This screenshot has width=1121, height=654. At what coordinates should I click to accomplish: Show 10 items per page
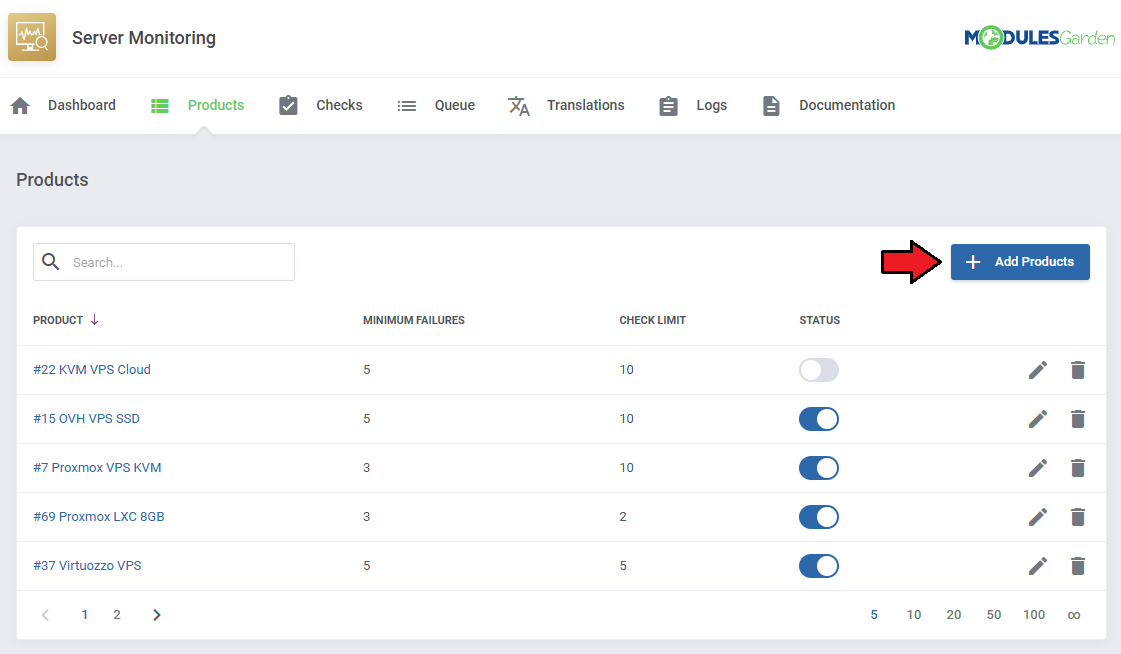click(x=914, y=615)
